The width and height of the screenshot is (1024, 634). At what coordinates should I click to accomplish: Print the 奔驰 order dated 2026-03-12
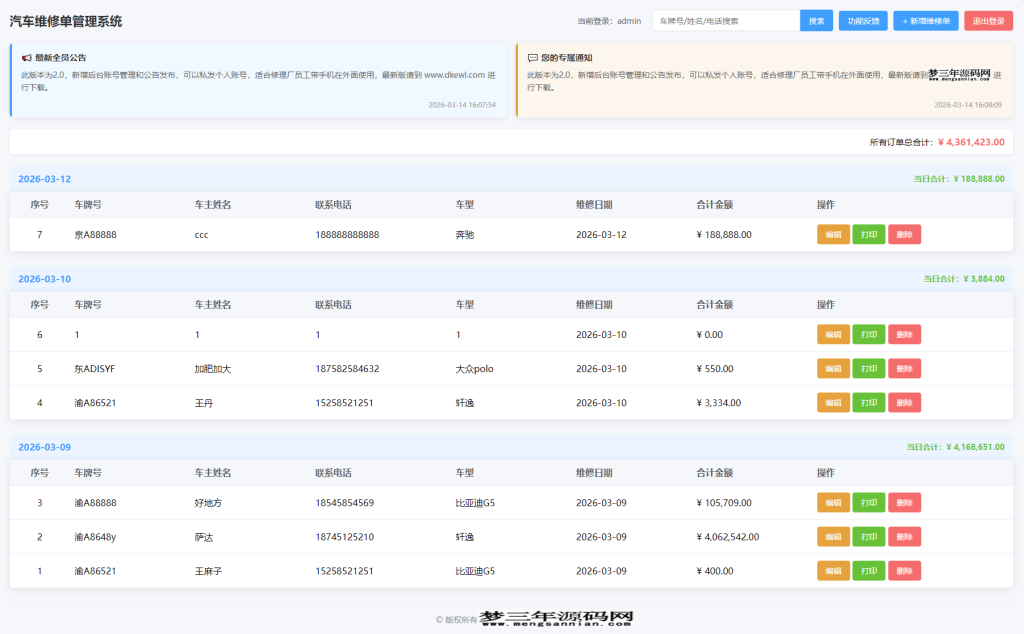868,234
